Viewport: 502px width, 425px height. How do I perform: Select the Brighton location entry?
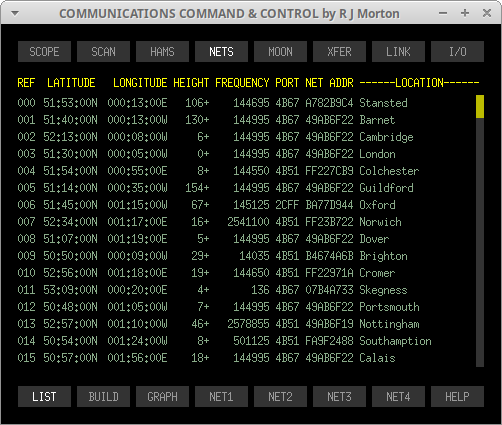(x=383, y=256)
